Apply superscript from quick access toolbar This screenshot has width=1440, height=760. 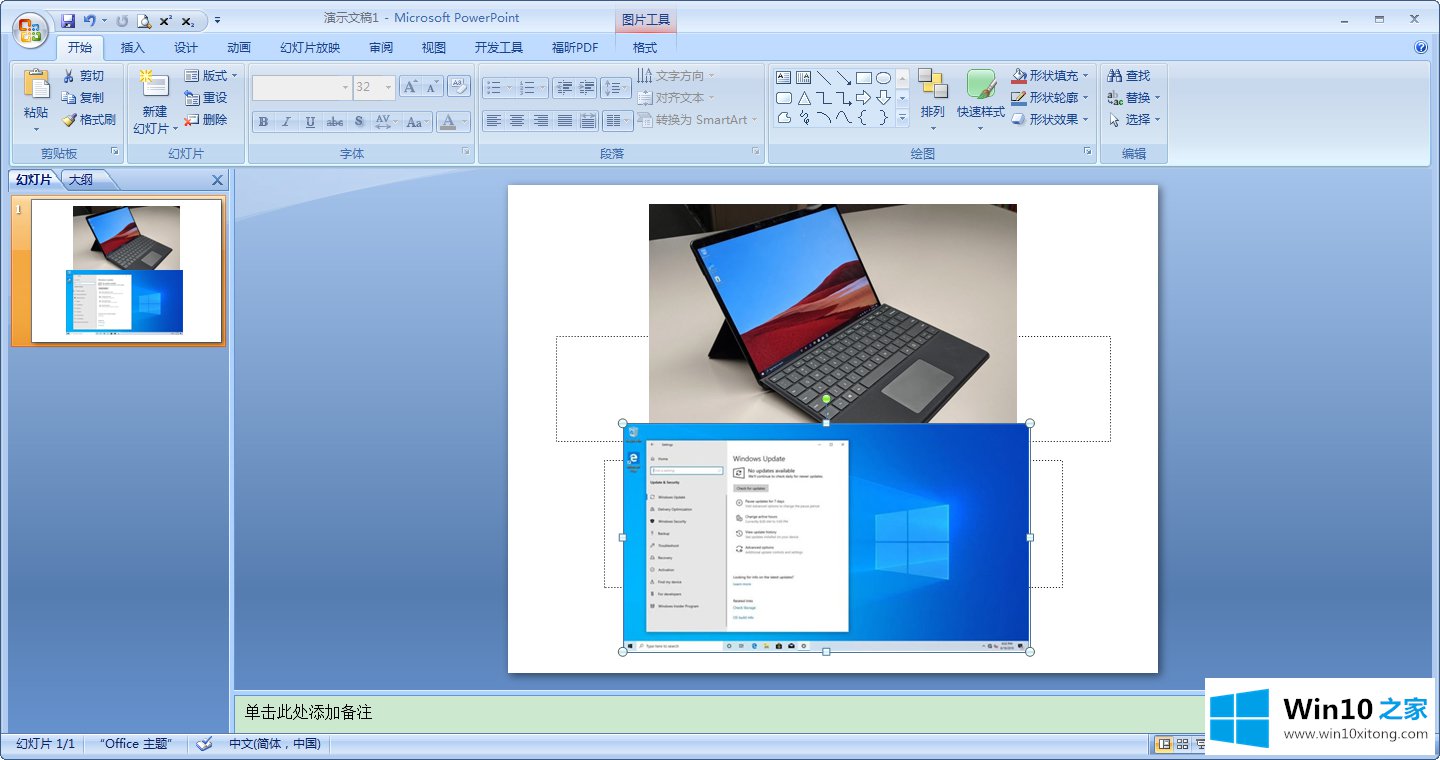(x=166, y=20)
